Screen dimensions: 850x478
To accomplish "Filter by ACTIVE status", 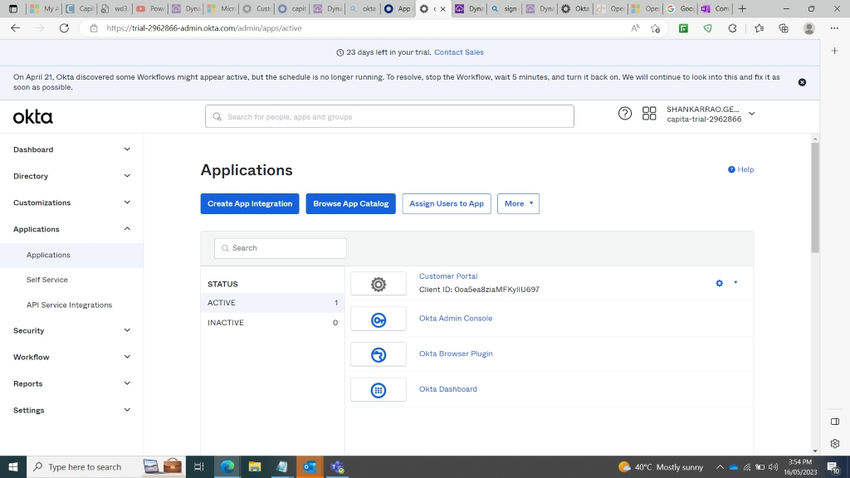I will point(272,303).
